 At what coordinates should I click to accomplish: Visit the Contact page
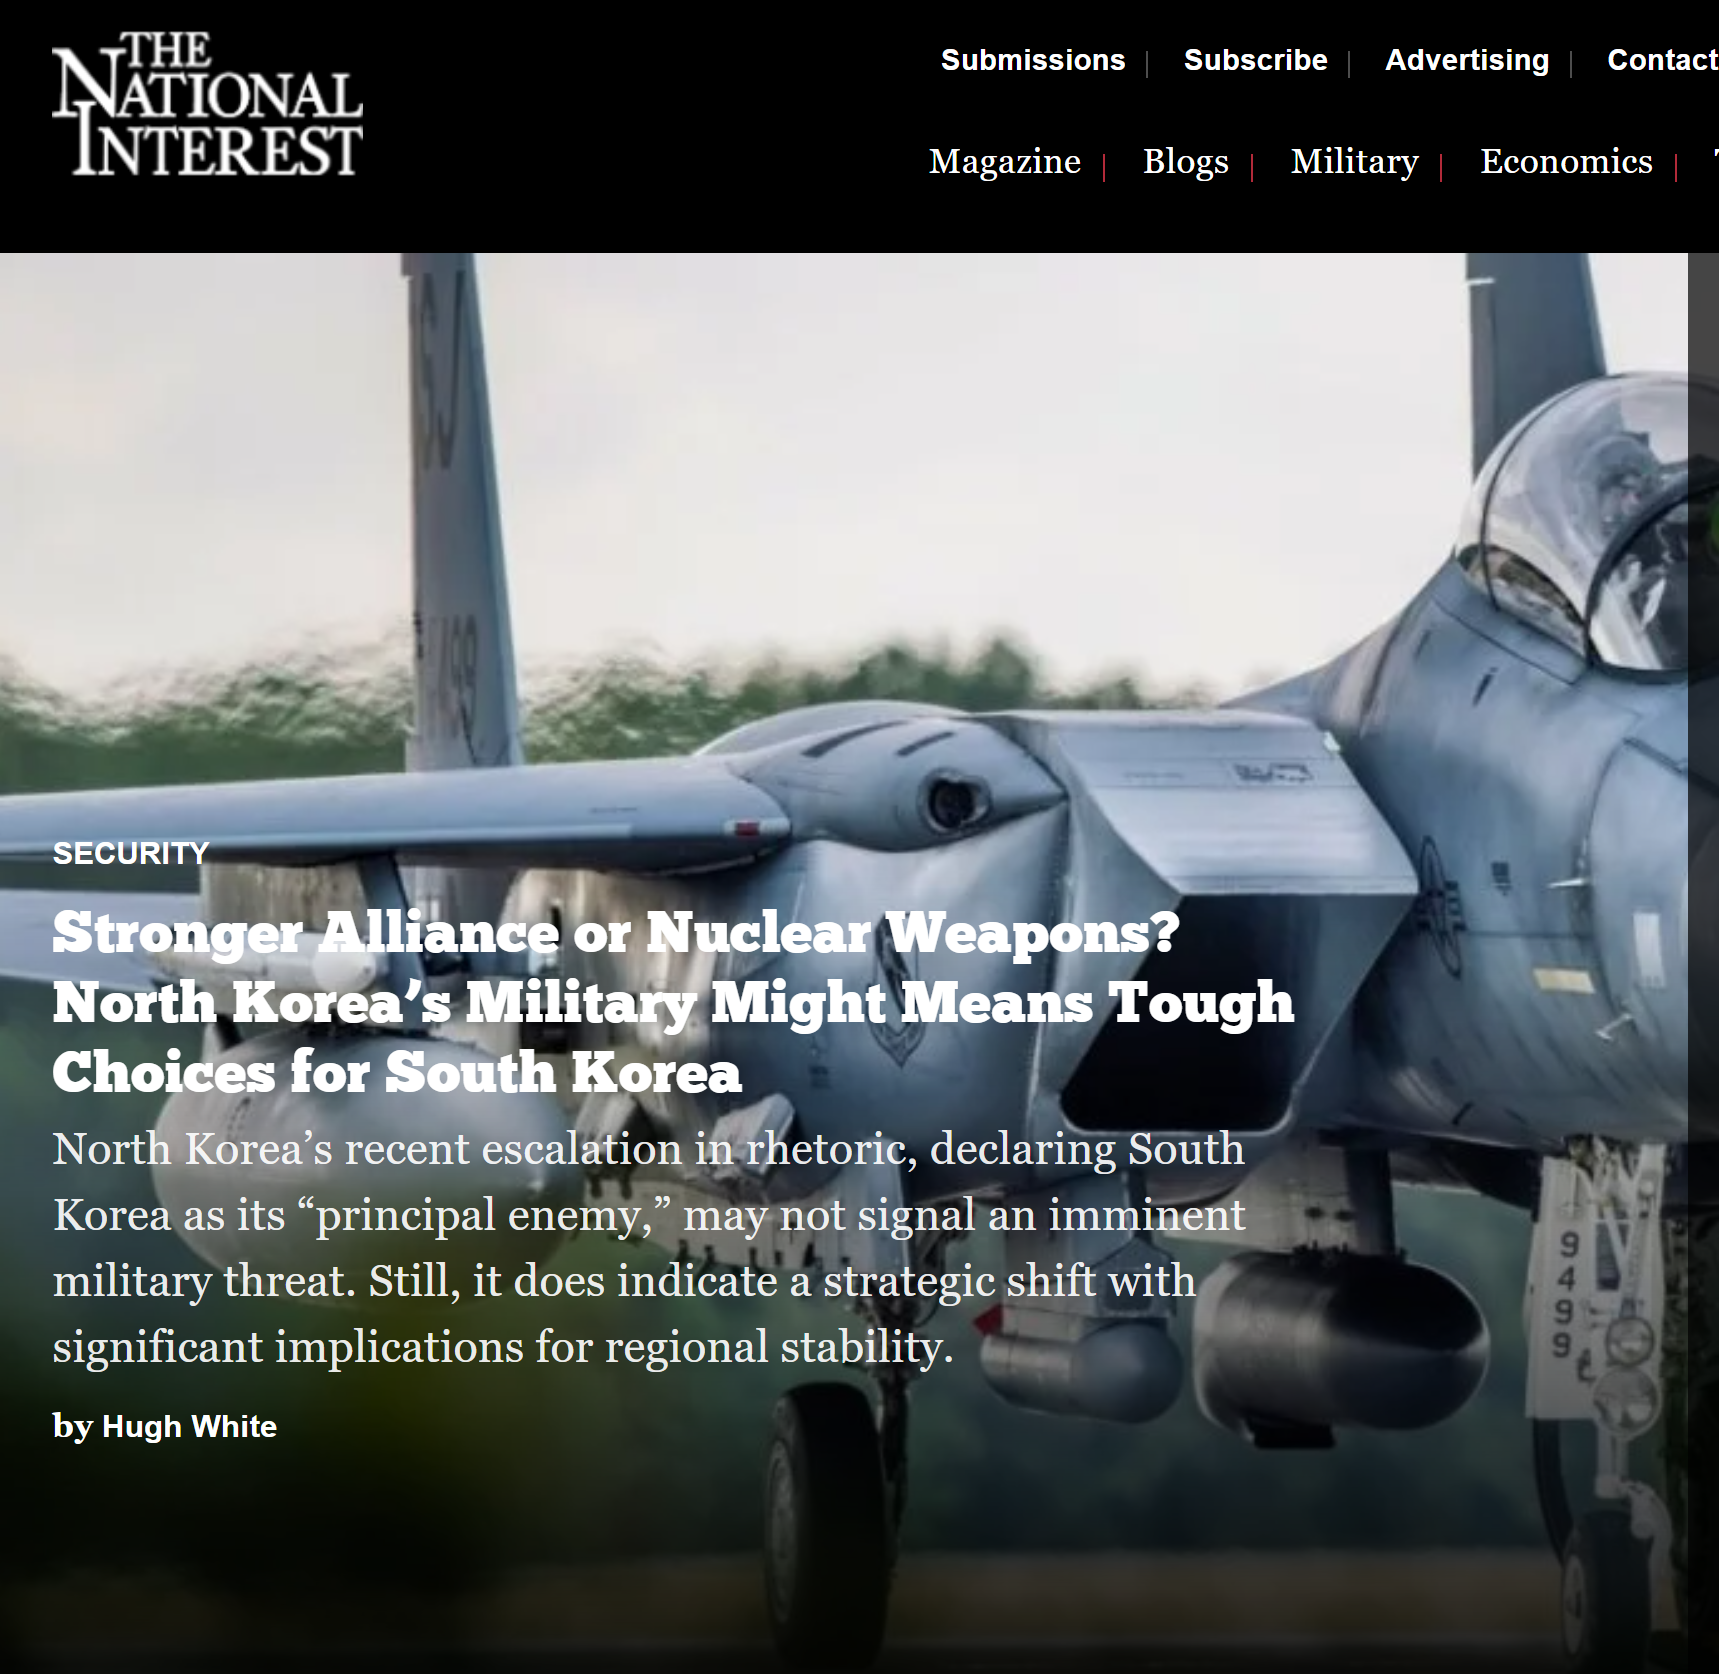1662,60
